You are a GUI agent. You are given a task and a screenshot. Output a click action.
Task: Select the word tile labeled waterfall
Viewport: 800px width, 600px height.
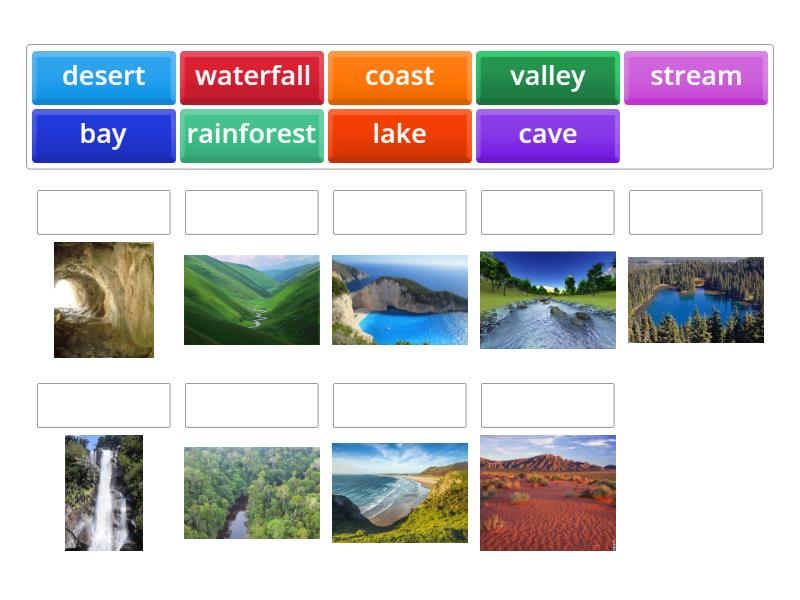coord(251,76)
